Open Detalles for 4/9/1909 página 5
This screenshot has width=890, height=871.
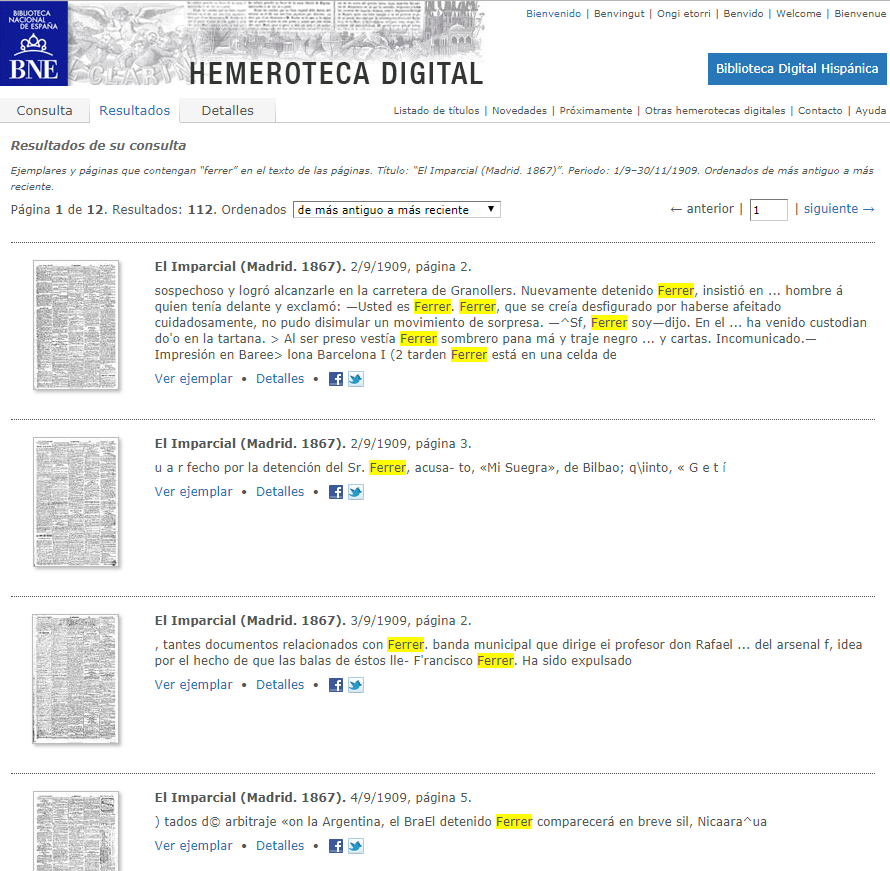tap(280, 846)
